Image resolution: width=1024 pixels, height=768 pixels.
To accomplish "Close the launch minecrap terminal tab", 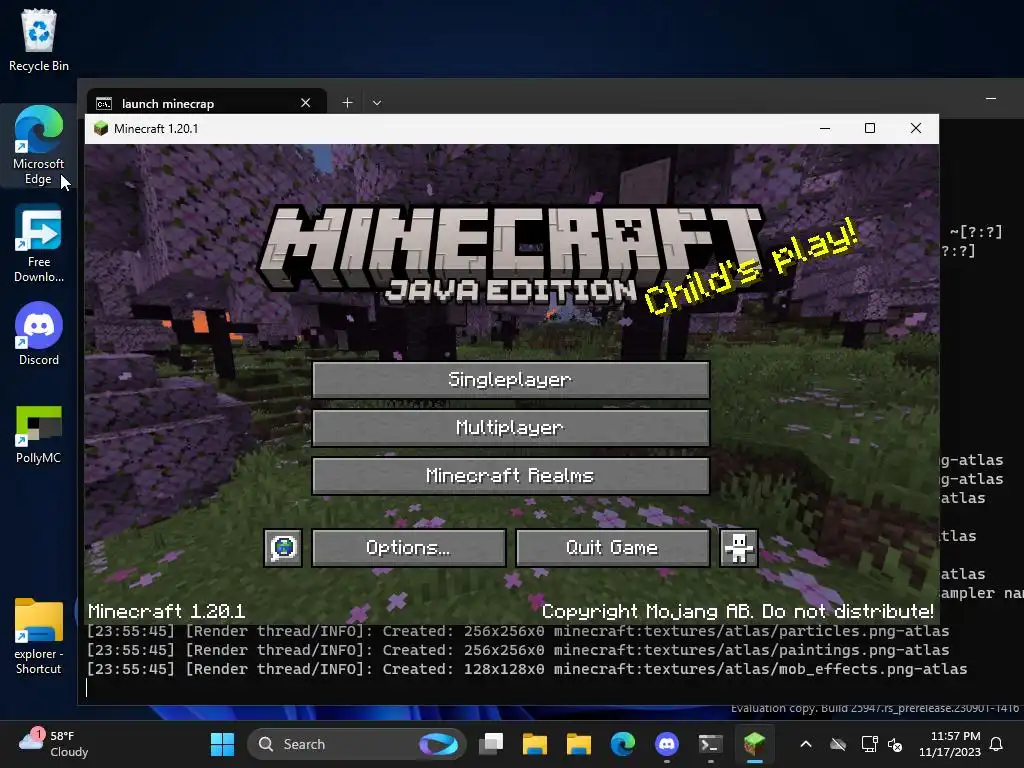I will coord(305,103).
